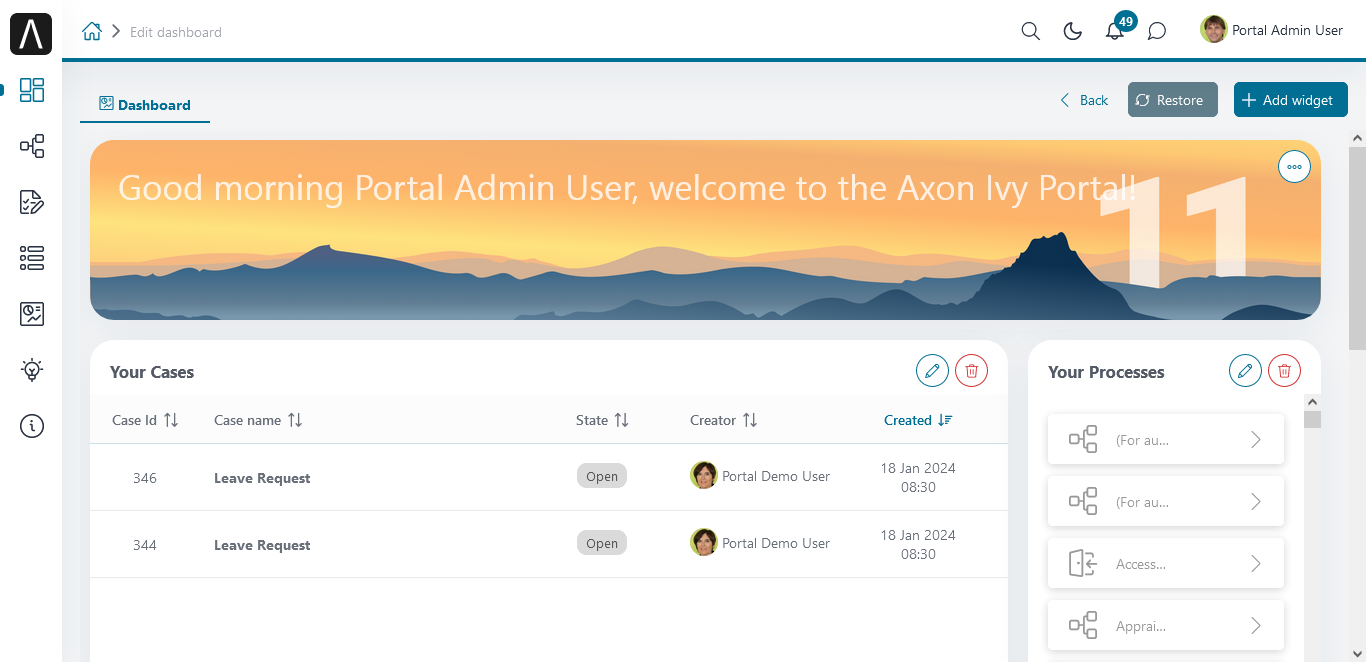Expand the Access process chevron

point(1256,564)
